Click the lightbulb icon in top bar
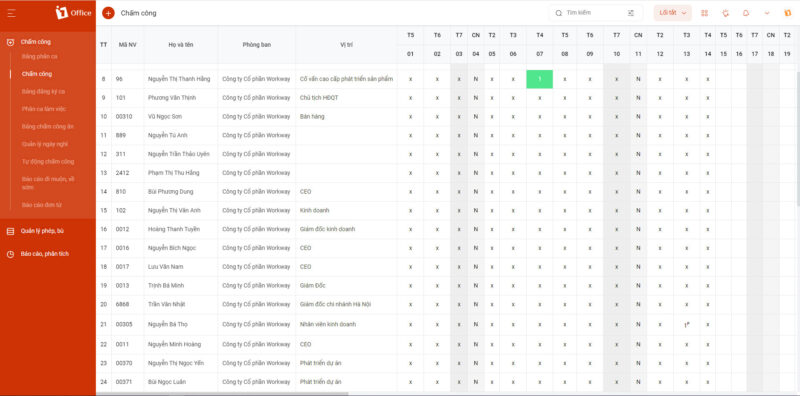 [x=726, y=13]
